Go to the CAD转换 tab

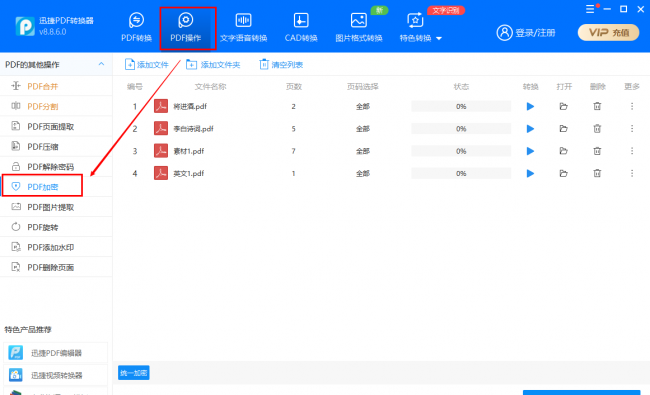click(x=301, y=27)
